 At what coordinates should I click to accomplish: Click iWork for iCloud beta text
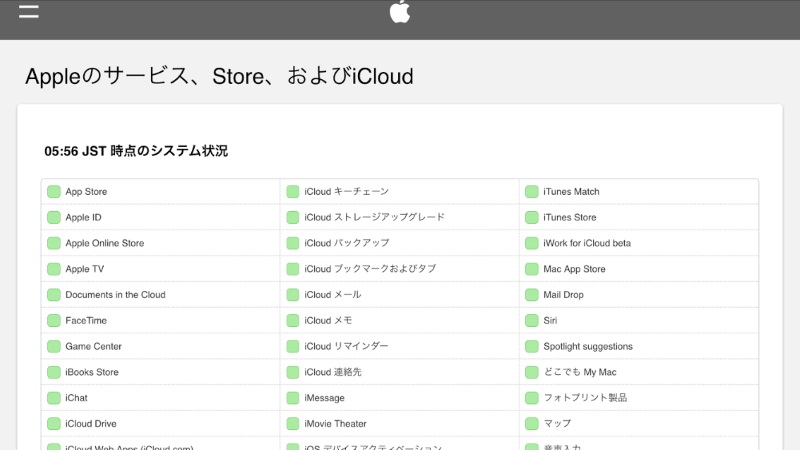(587, 243)
